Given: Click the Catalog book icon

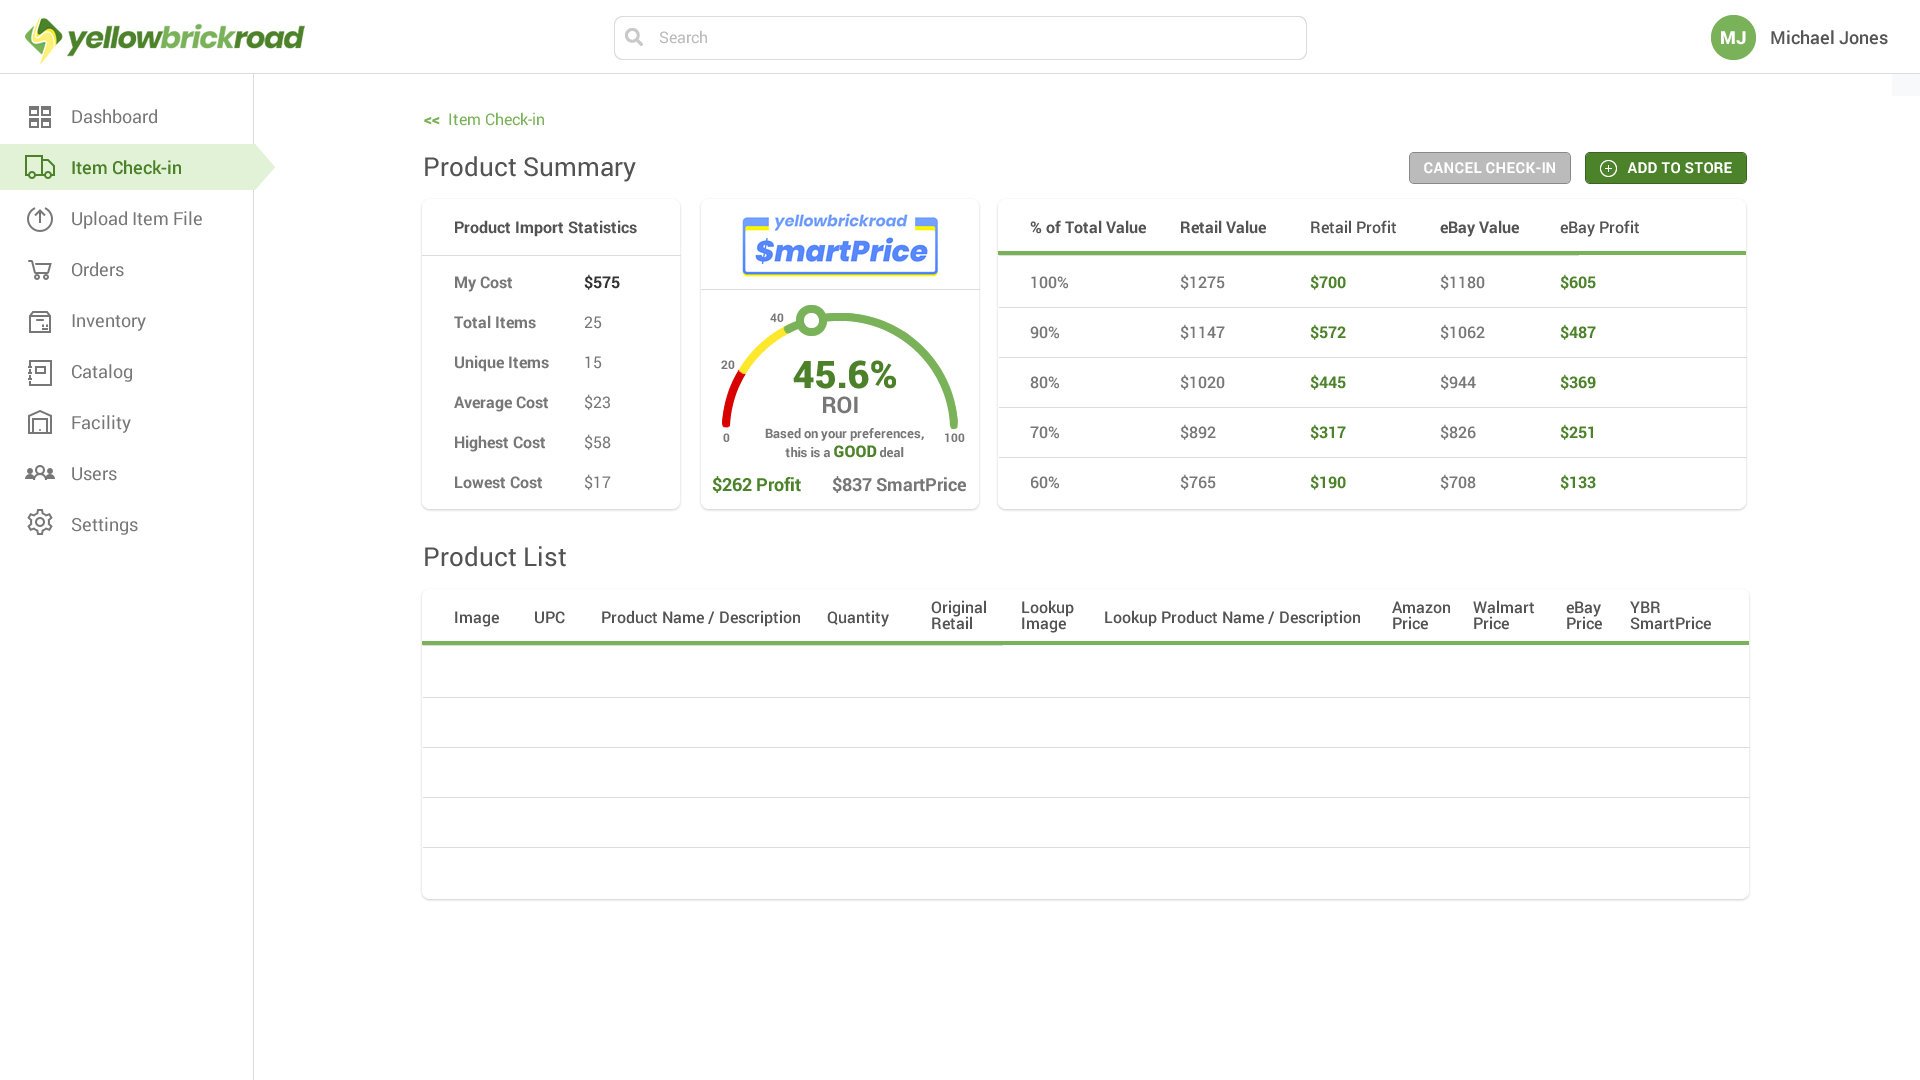Looking at the screenshot, I should pos(40,372).
